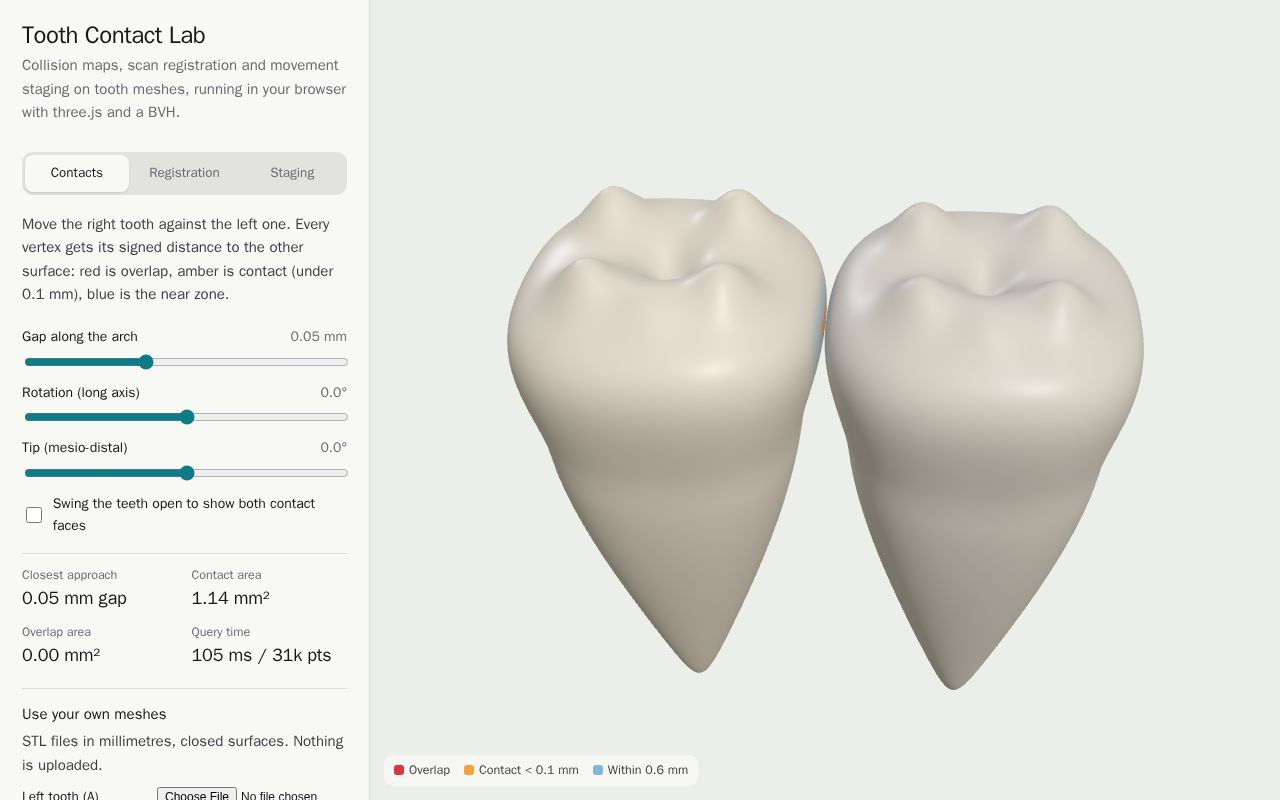
Task: Click the 'Closest approach' label
Action: [x=70, y=575]
